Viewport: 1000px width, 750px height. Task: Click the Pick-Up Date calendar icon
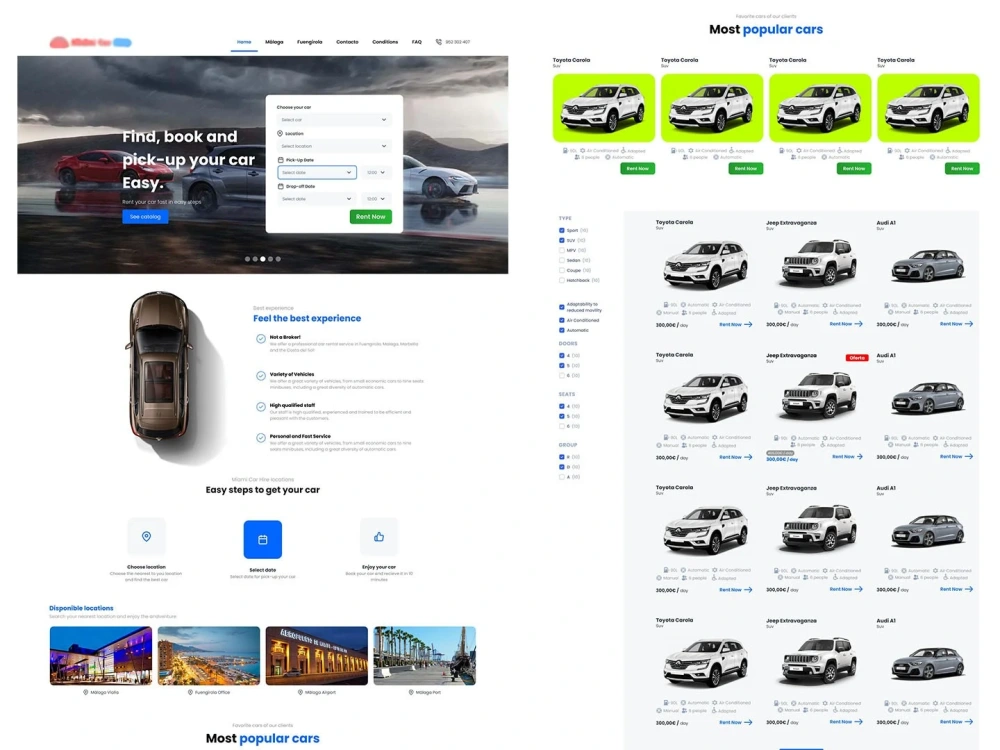click(x=281, y=160)
